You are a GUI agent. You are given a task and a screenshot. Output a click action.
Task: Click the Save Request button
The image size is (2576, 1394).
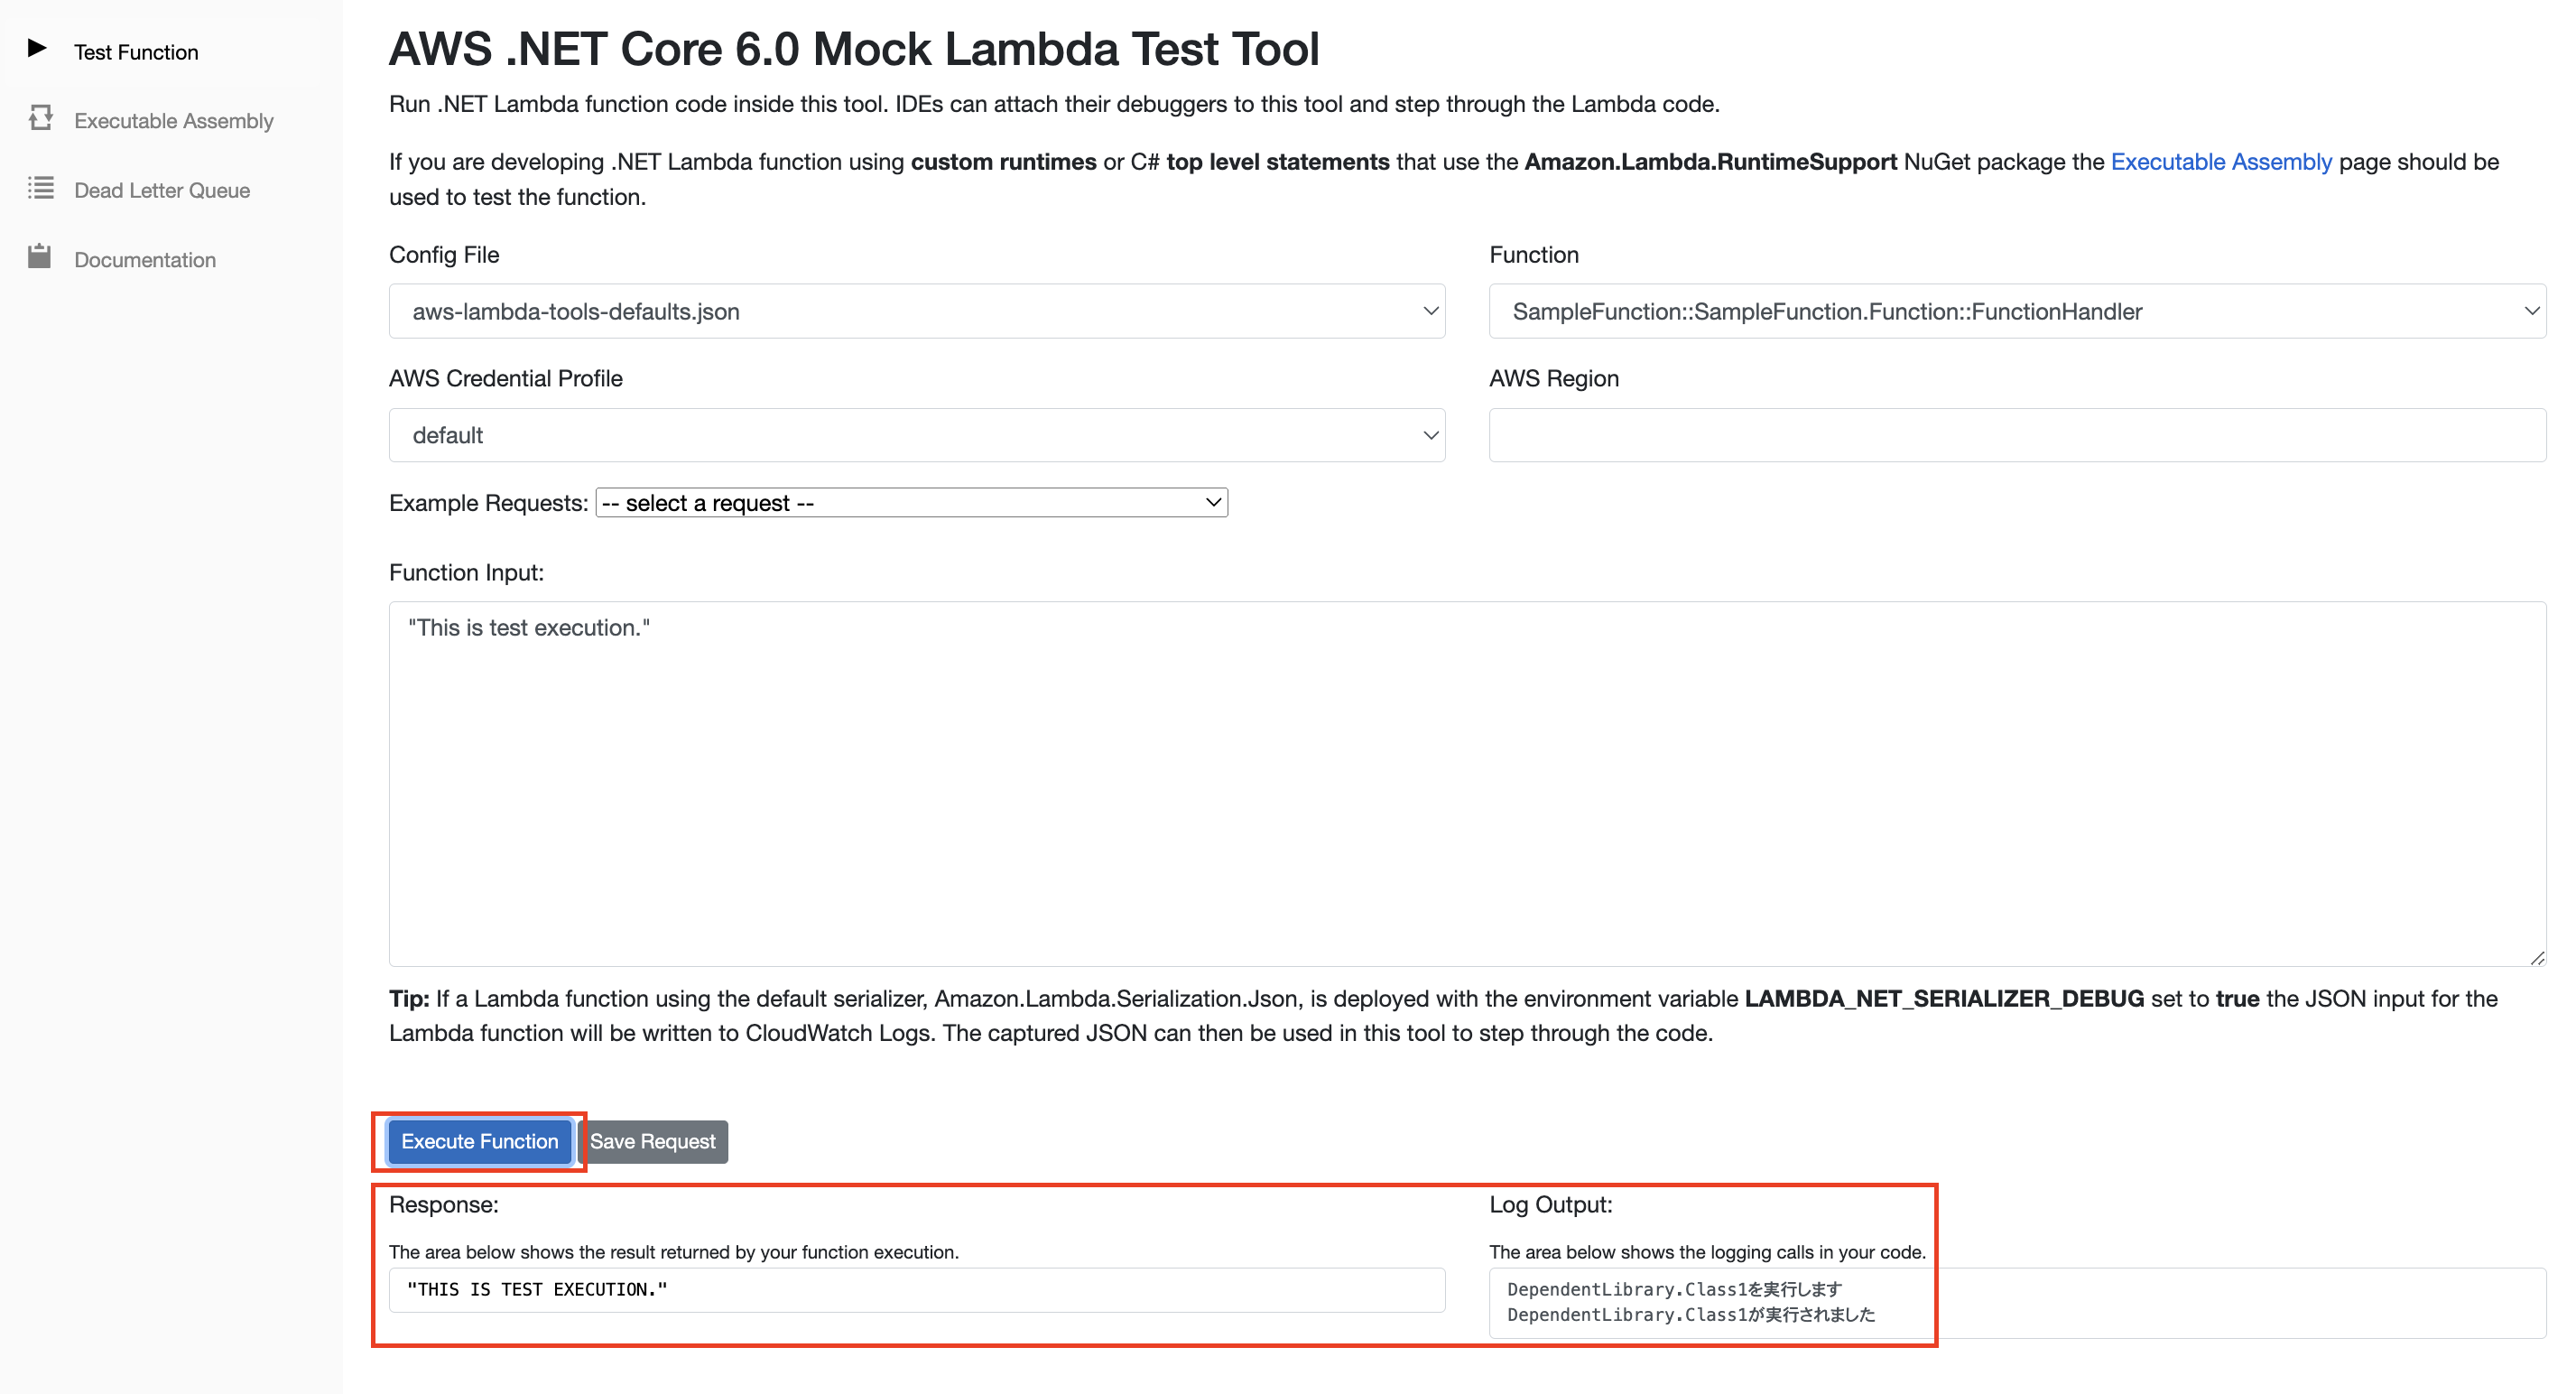pos(654,1141)
